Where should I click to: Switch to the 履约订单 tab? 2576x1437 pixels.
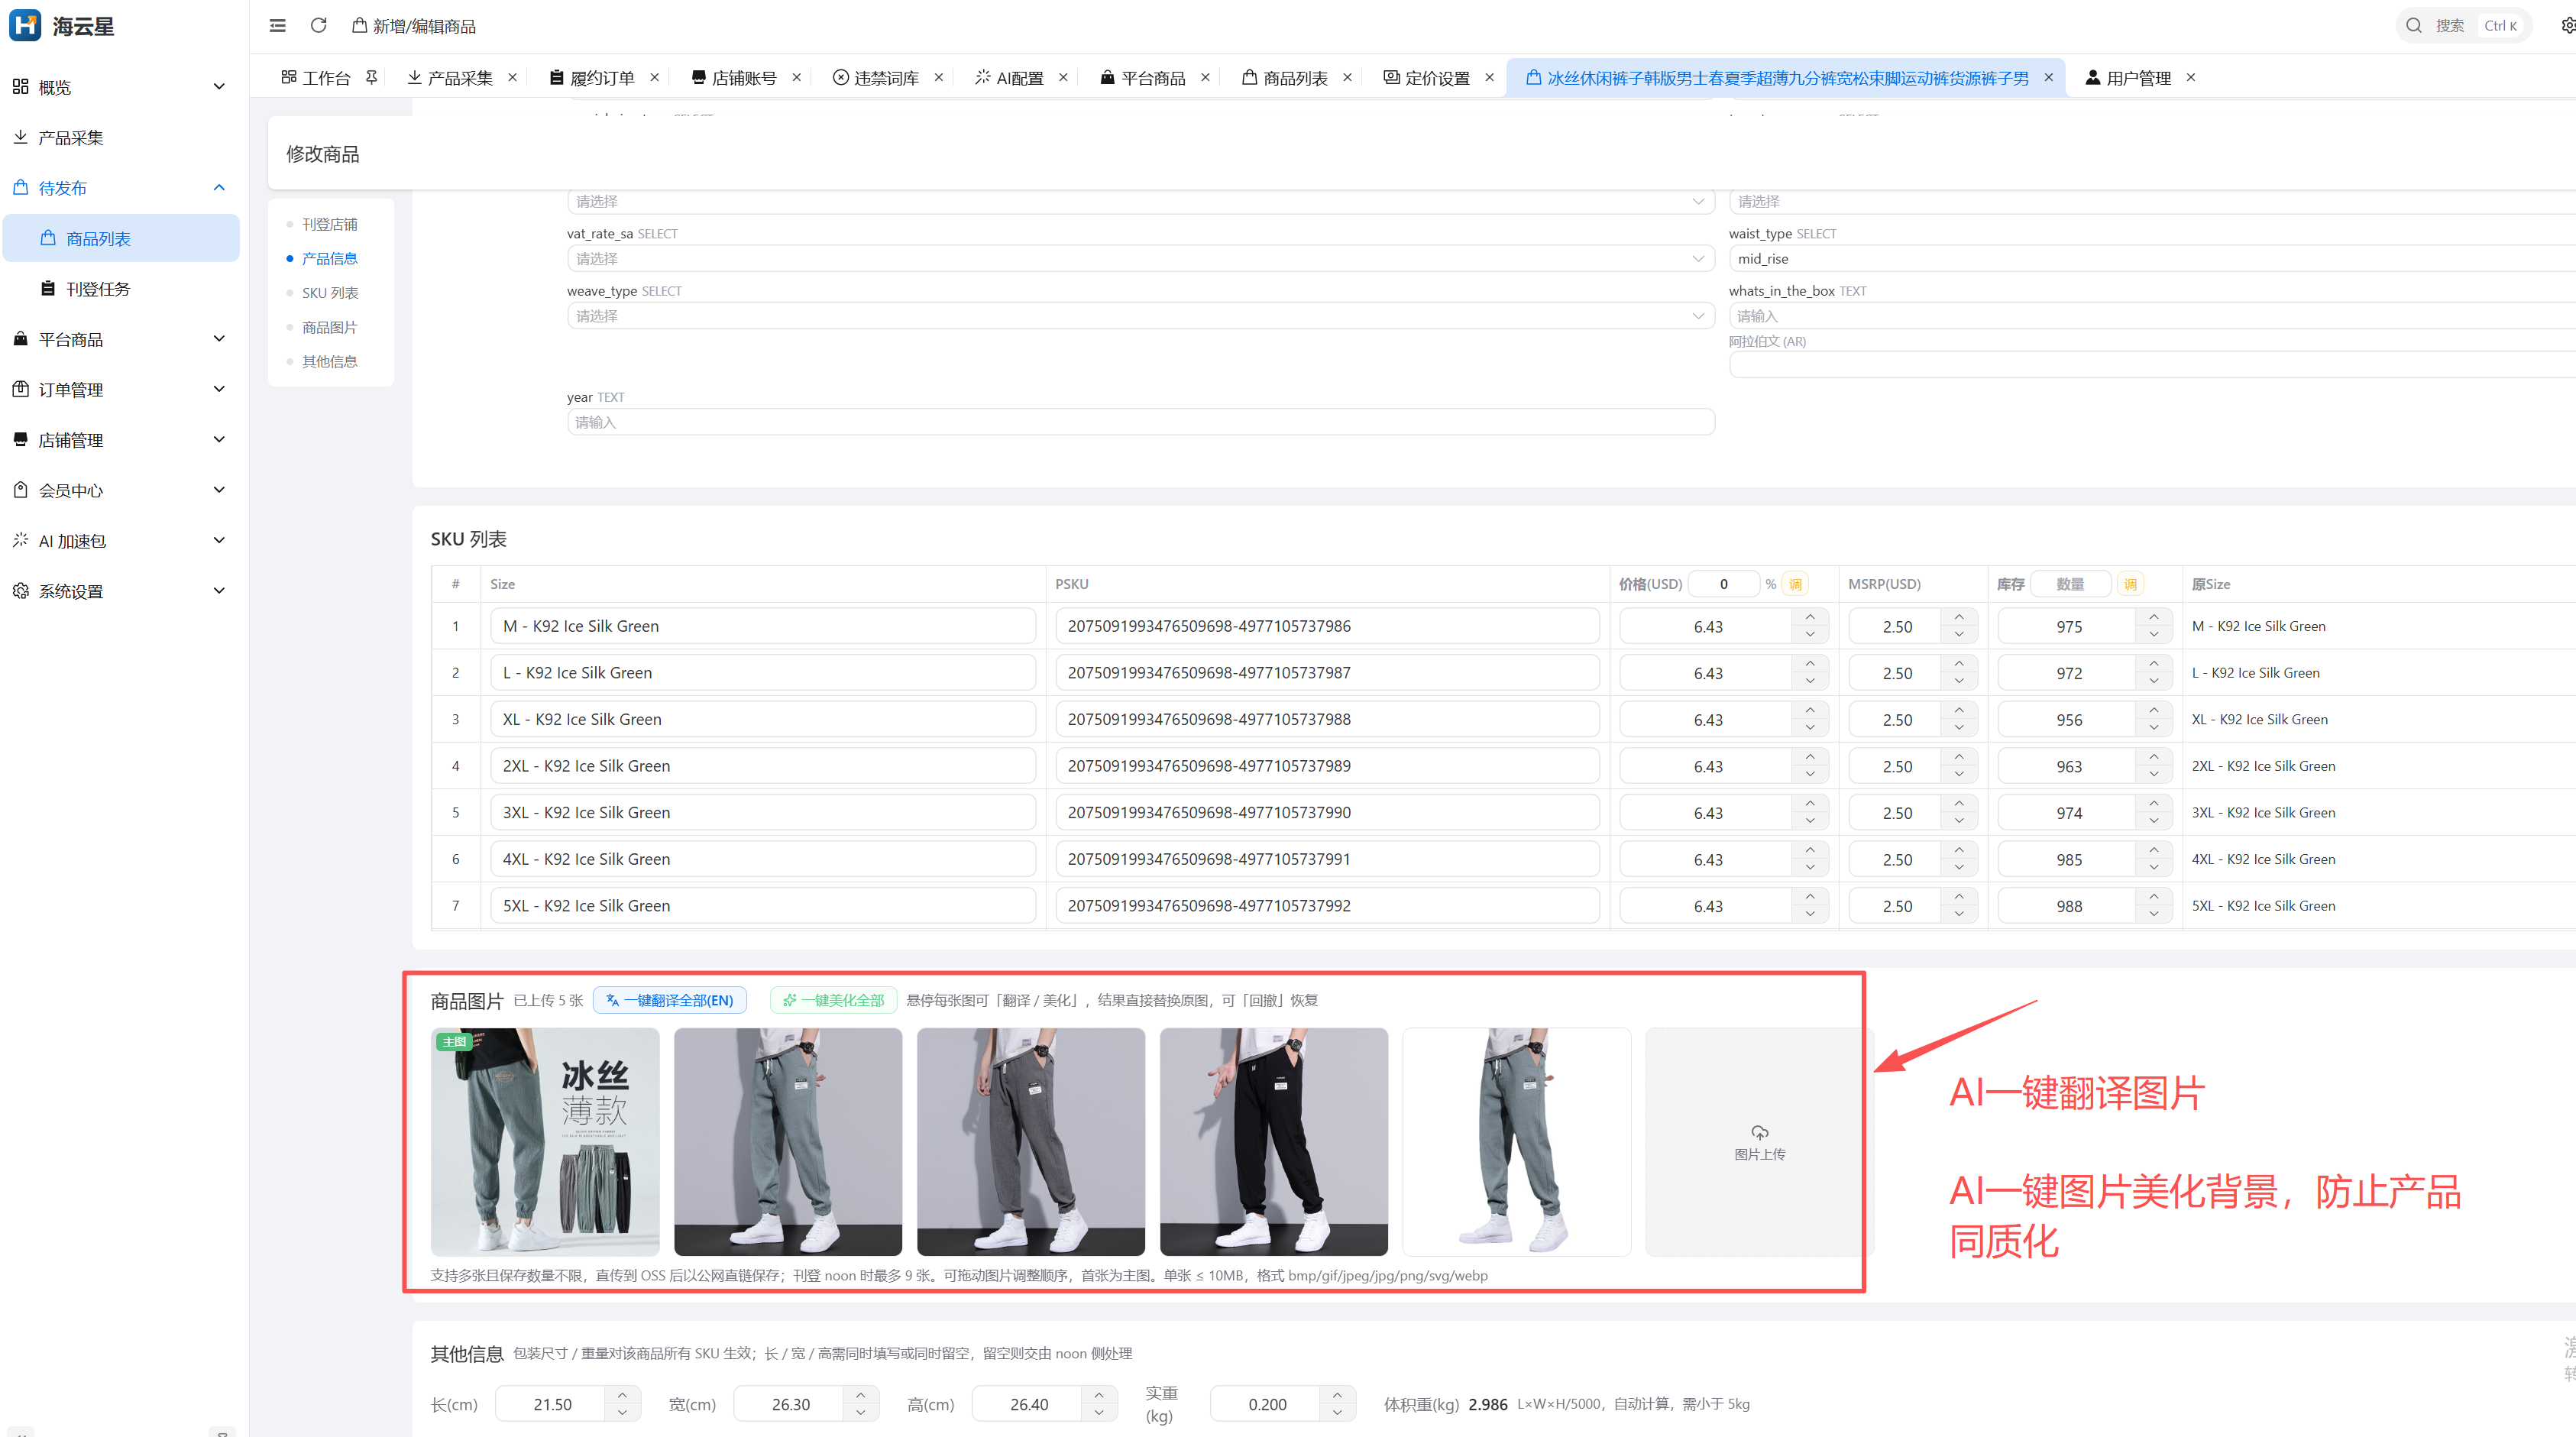tap(602, 77)
